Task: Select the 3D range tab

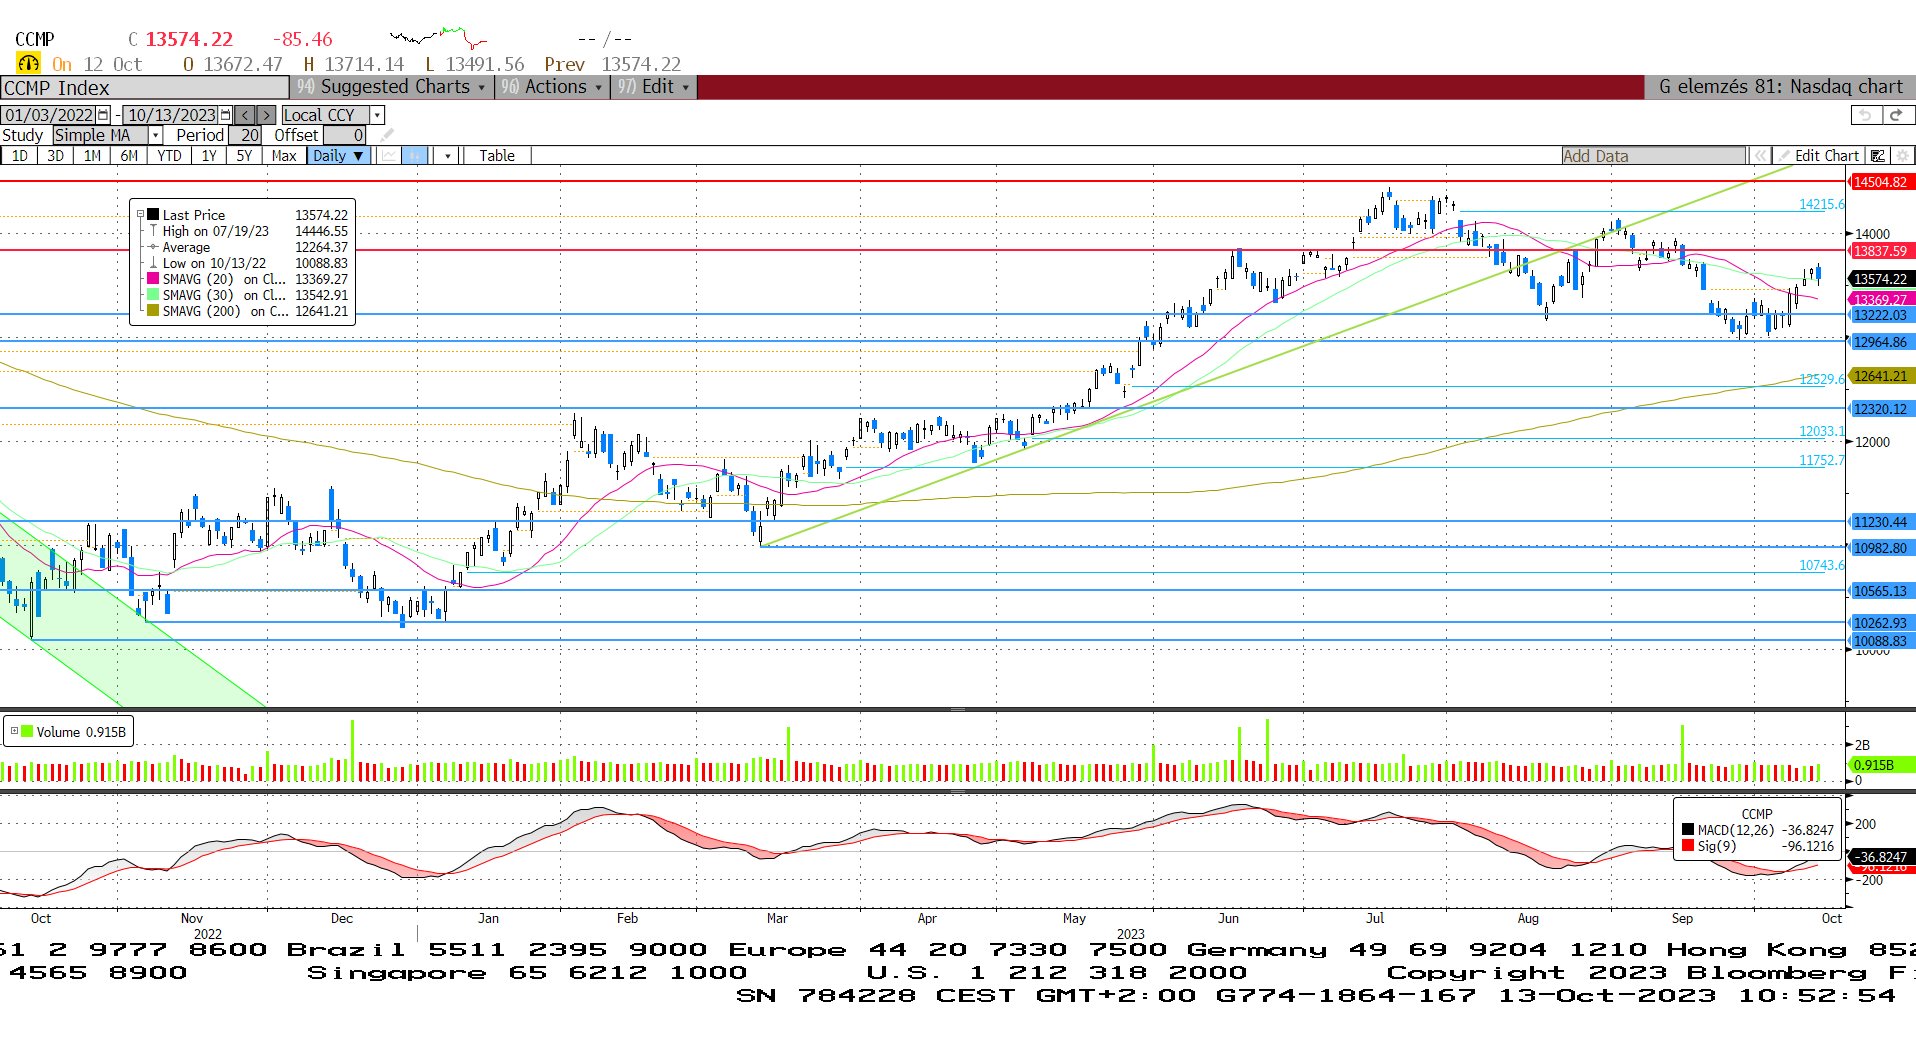Action: pyautogui.click(x=55, y=156)
